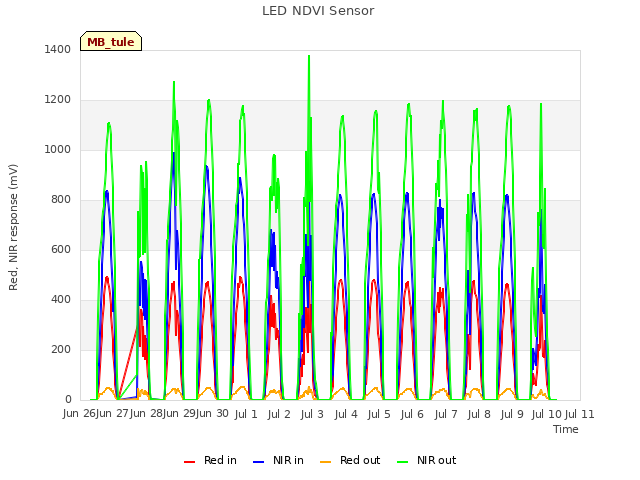Screen dimensions: 640x480
Task: Click the Jun 30 x-axis label
Action: [x=212, y=414]
